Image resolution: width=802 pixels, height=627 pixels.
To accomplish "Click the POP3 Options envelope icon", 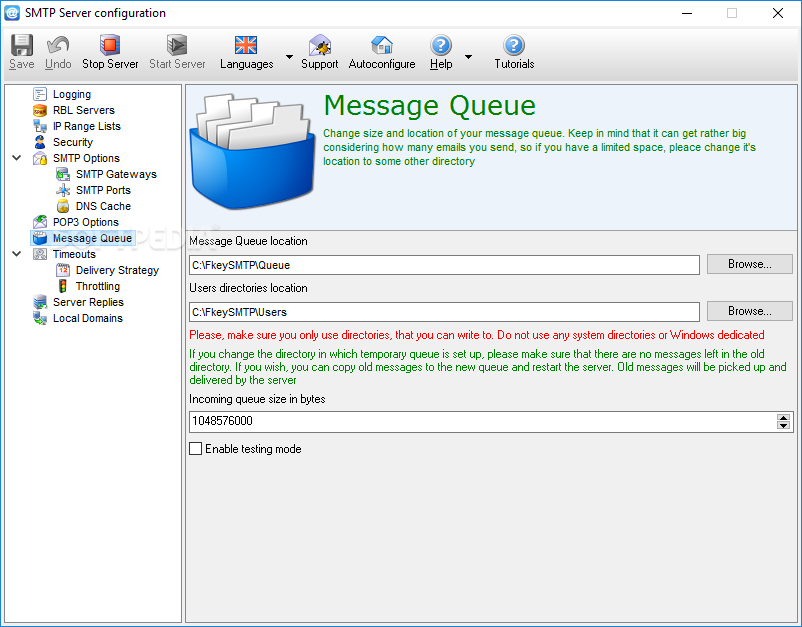I will click(x=40, y=222).
